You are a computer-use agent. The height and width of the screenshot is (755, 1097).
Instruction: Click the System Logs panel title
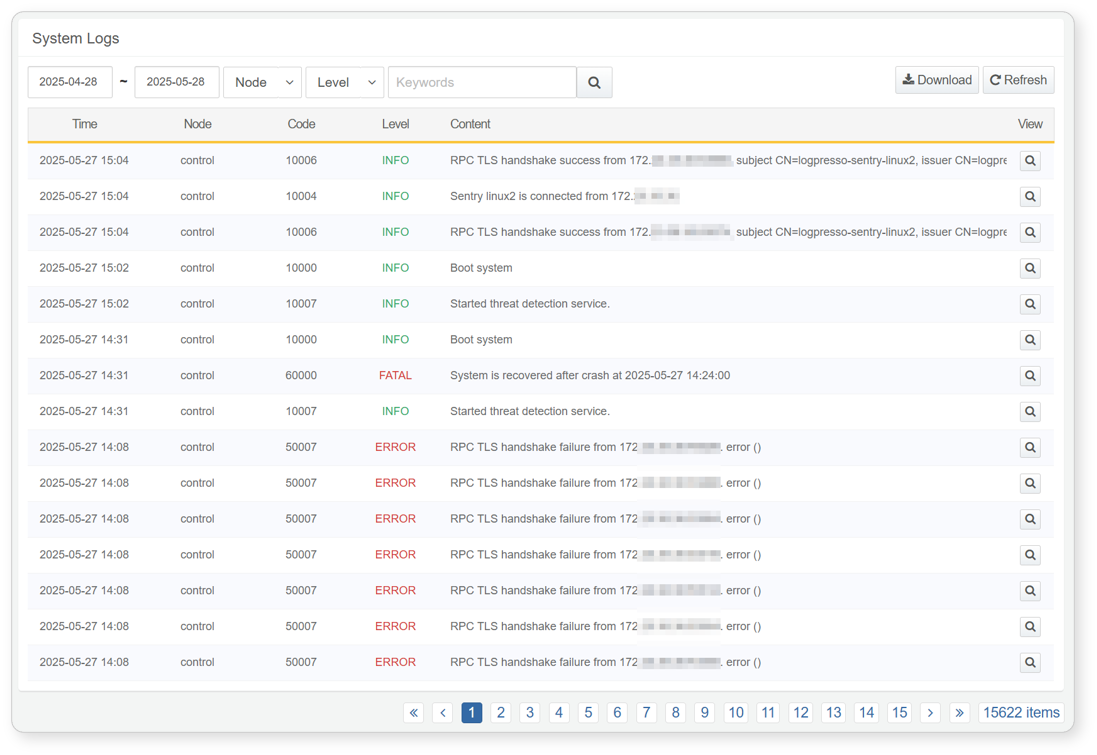tap(76, 38)
